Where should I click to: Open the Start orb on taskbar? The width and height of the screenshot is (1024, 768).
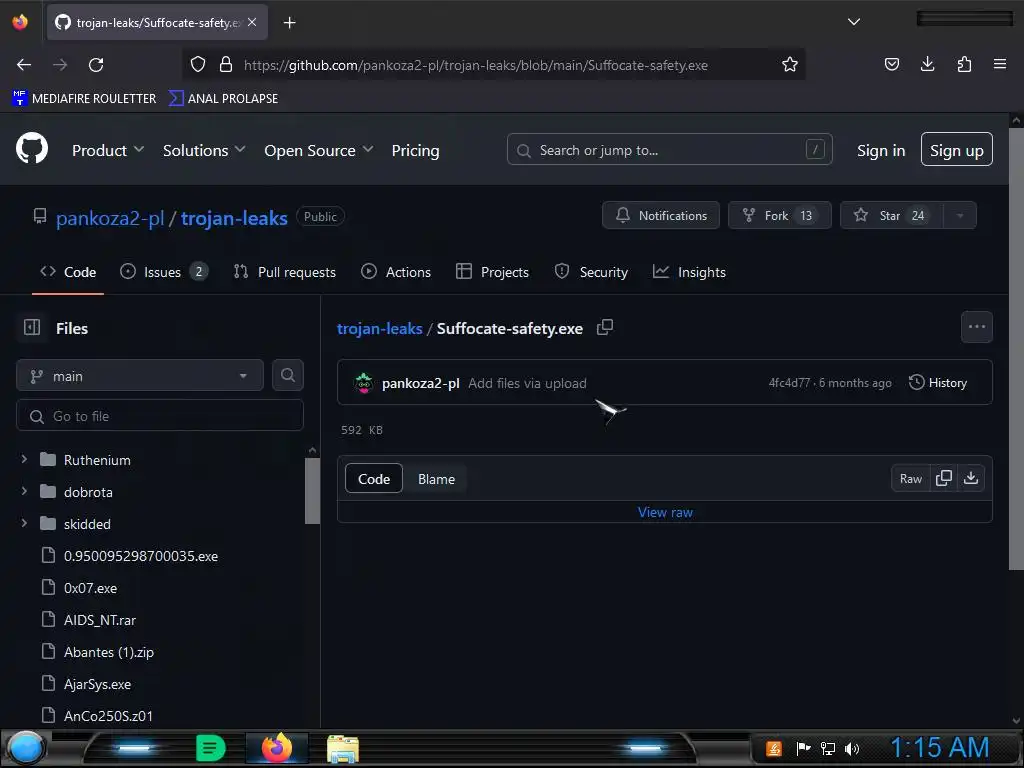pos(26,748)
